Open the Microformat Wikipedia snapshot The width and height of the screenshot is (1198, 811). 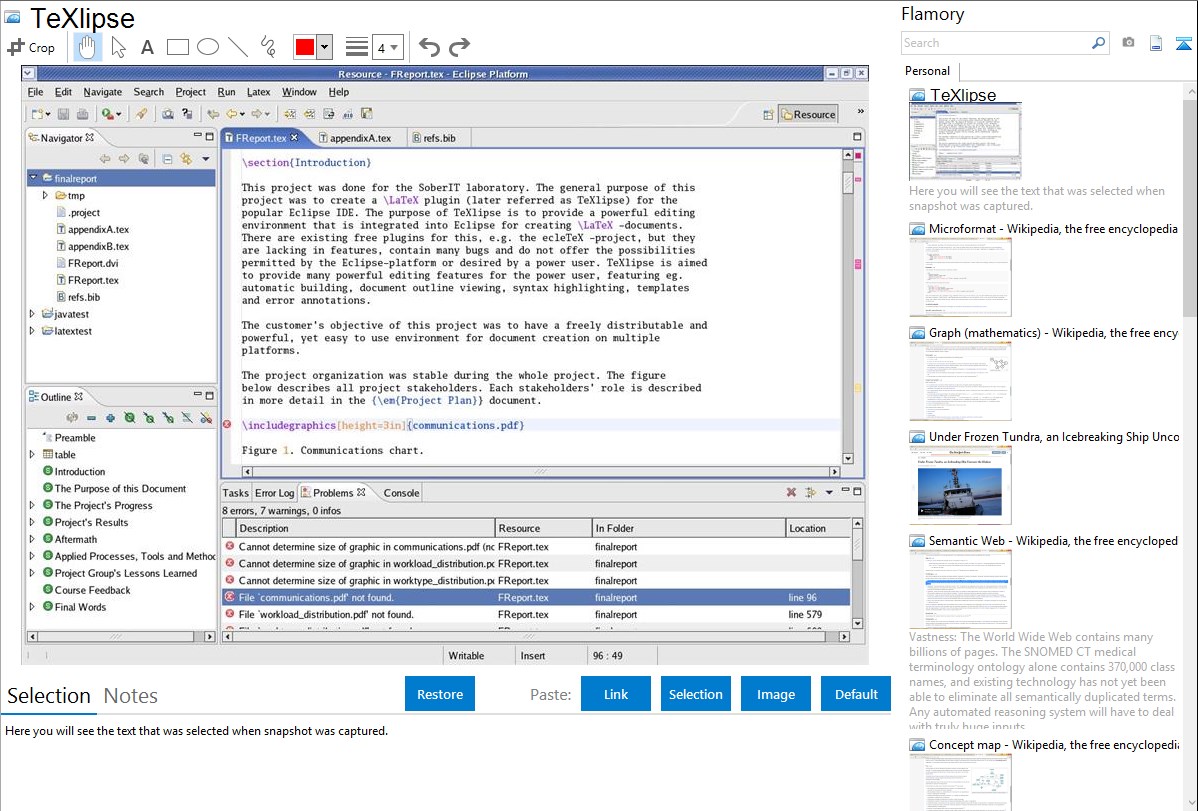[960, 277]
